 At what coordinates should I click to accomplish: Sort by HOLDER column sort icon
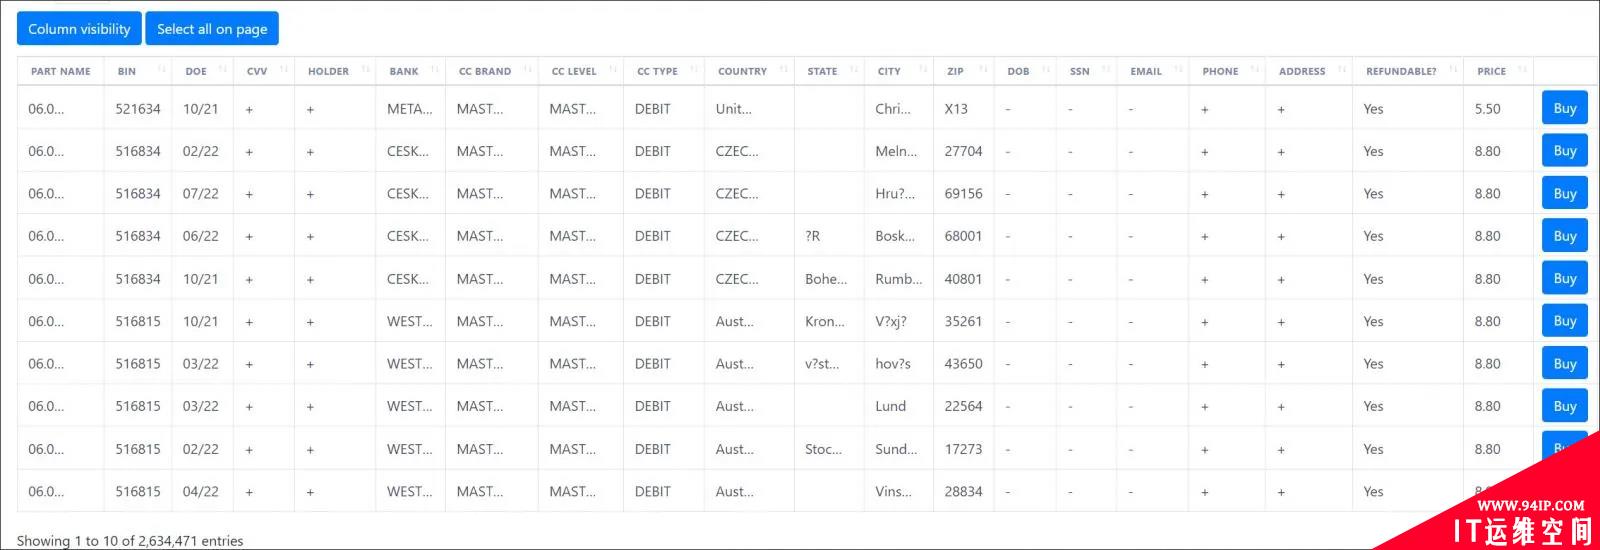pyautogui.click(x=365, y=70)
